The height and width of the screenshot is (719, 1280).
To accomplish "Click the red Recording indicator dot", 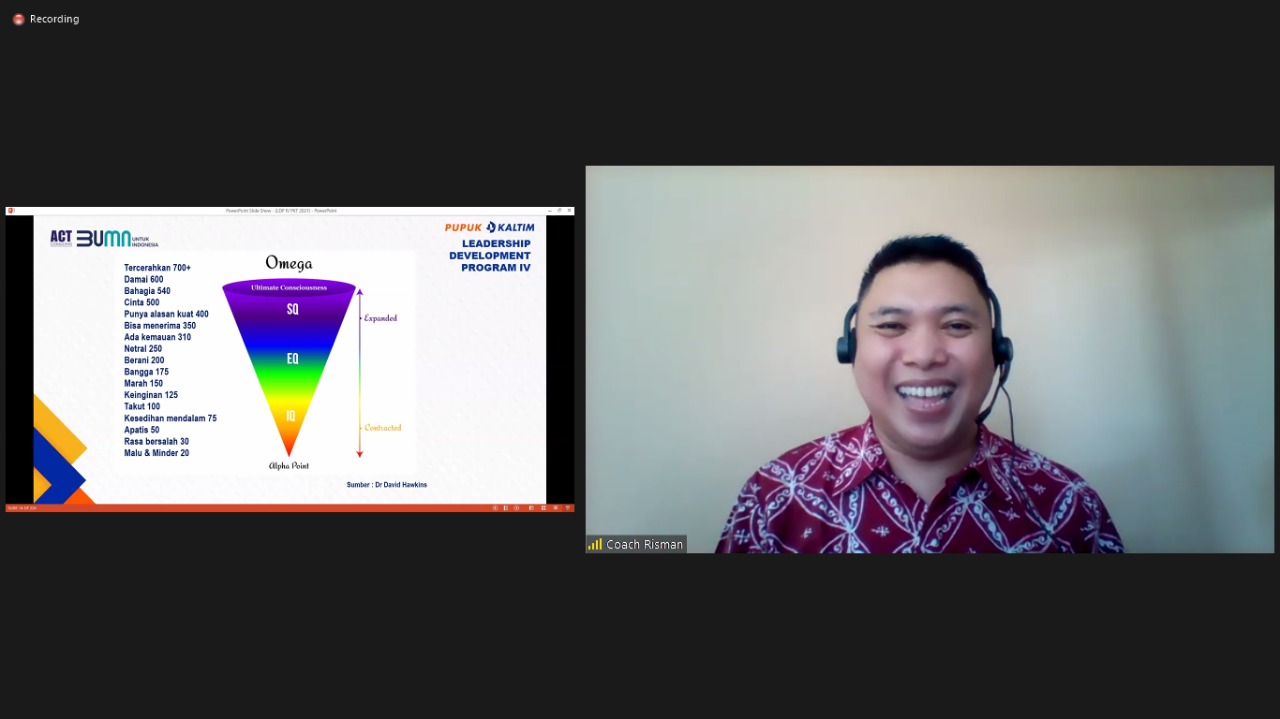I will pyautogui.click(x=18, y=19).
